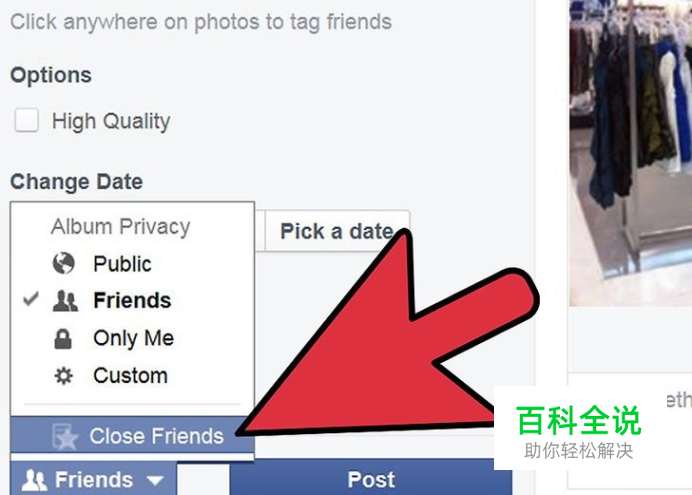The image size is (692, 495).
Task: Click the gear icon for Custom privacy
Action: pos(64,376)
